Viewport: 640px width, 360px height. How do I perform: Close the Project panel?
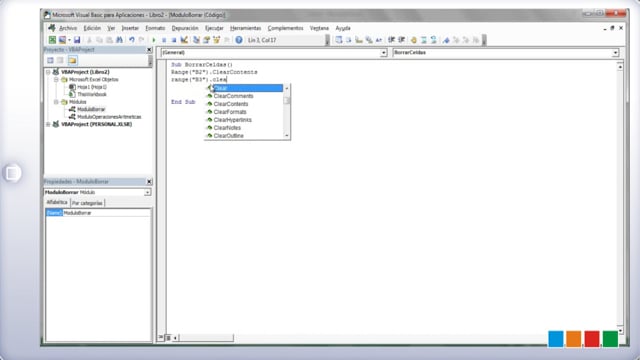coord(149,49)
